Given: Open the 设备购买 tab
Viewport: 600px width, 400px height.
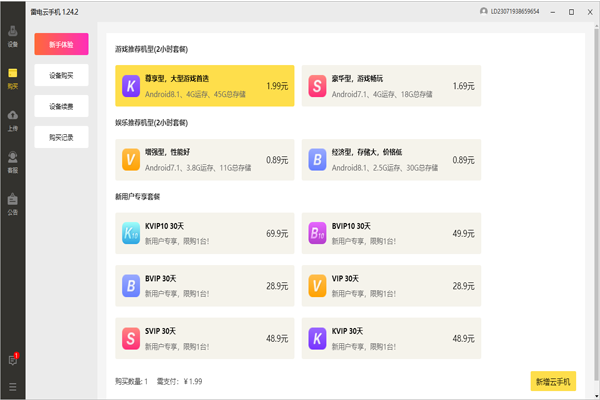Looking at the screenshot, I should point(61,75).
